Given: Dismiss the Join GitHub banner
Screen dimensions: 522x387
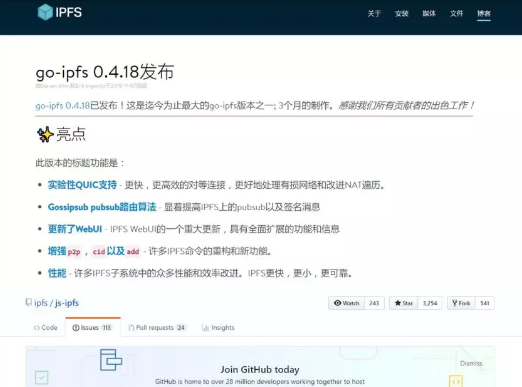Looking at the screenshot, I should click(471, 363).
